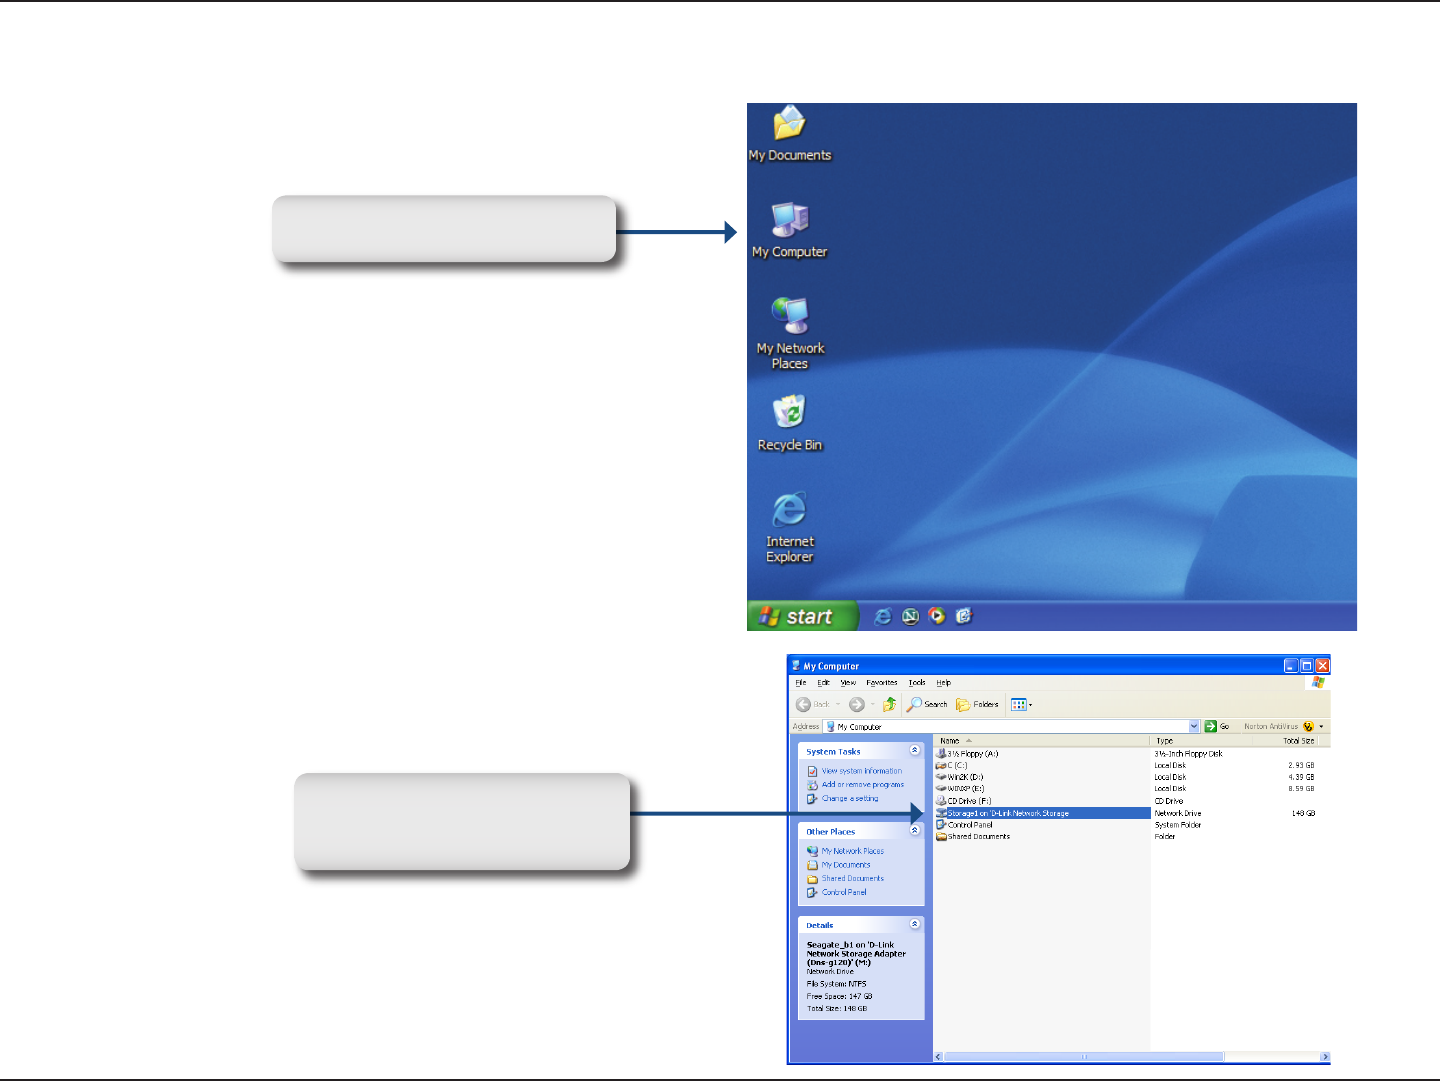Click the Forward arrow toolbar button

tap(857, 705)
